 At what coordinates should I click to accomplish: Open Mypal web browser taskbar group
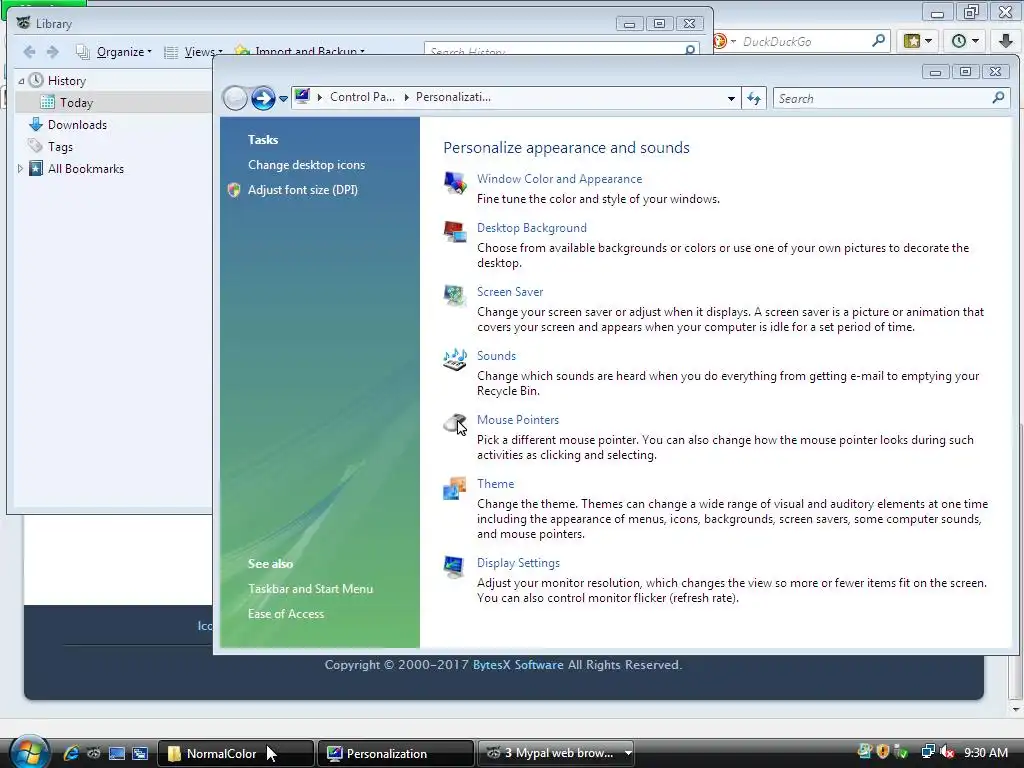tap(556, 754)
